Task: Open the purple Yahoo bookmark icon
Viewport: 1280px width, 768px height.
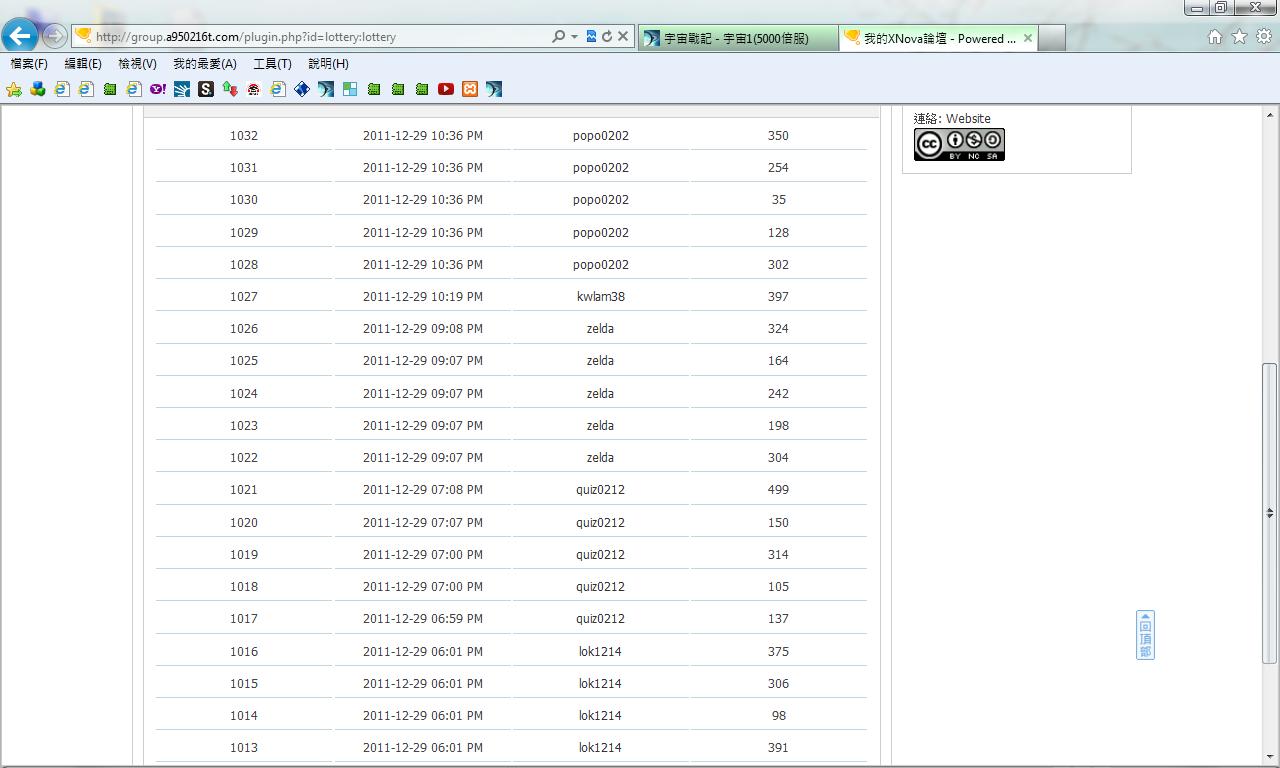Action: 158,89
